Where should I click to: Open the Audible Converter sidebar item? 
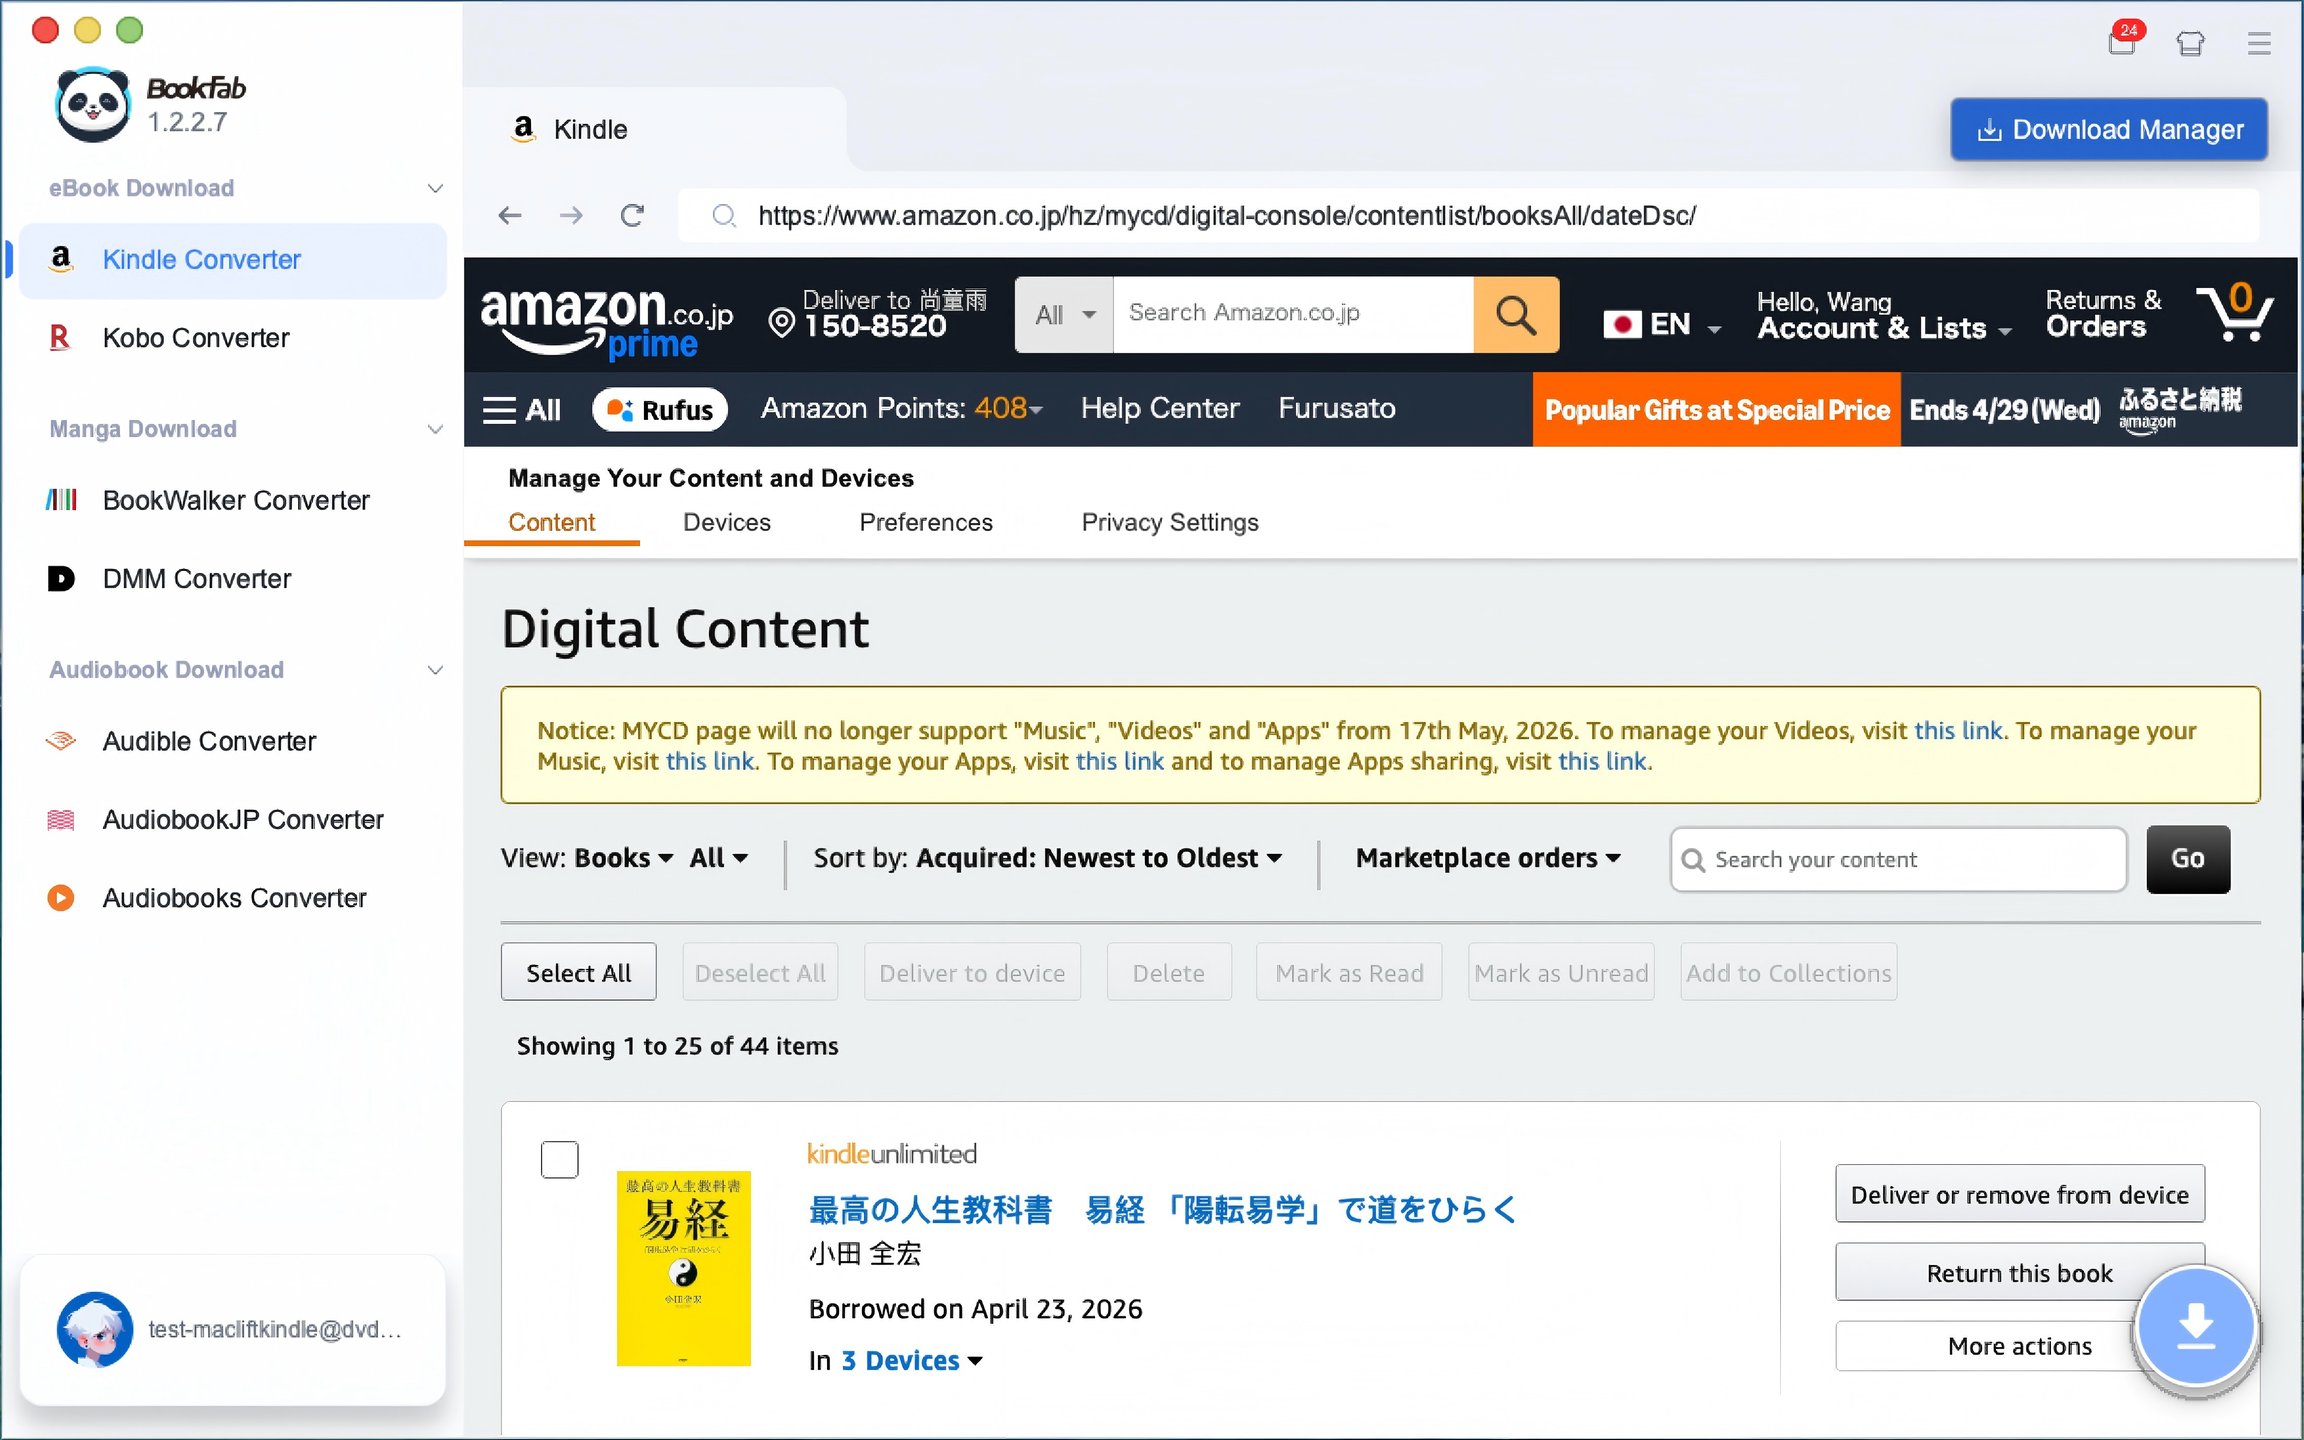[x=232, y=741]
